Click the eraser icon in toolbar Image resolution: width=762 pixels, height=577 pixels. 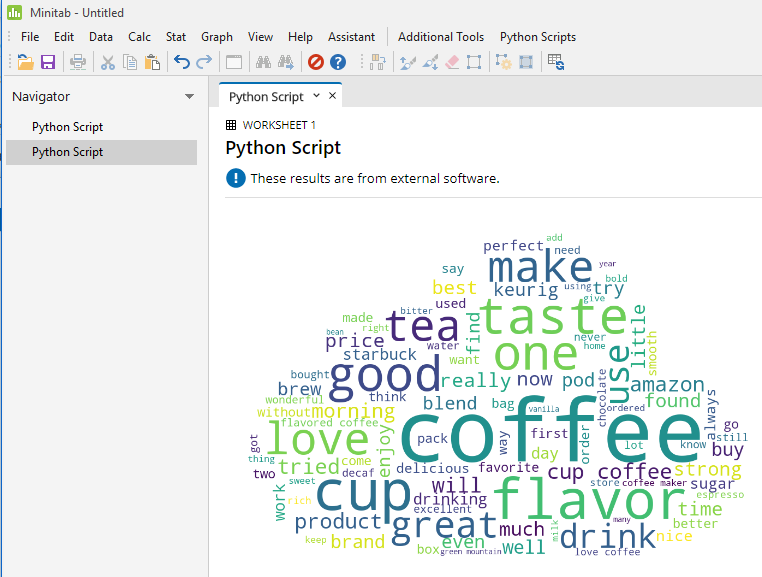451,62
